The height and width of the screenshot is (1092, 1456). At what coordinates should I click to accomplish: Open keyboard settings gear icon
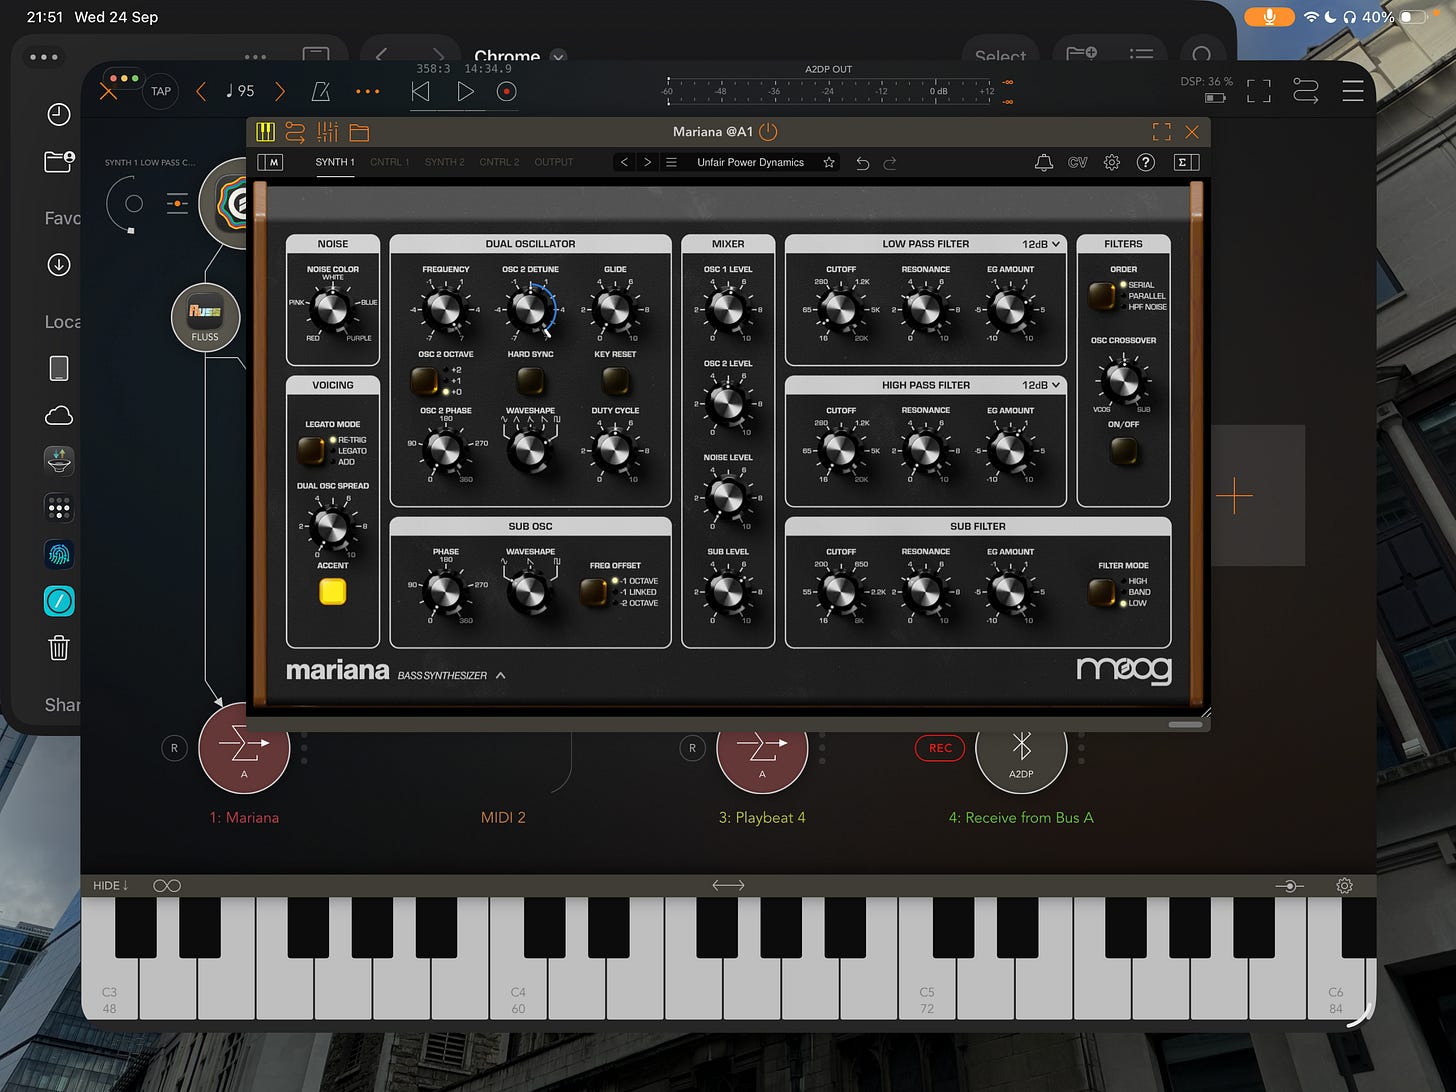[x=1344, y=886]
